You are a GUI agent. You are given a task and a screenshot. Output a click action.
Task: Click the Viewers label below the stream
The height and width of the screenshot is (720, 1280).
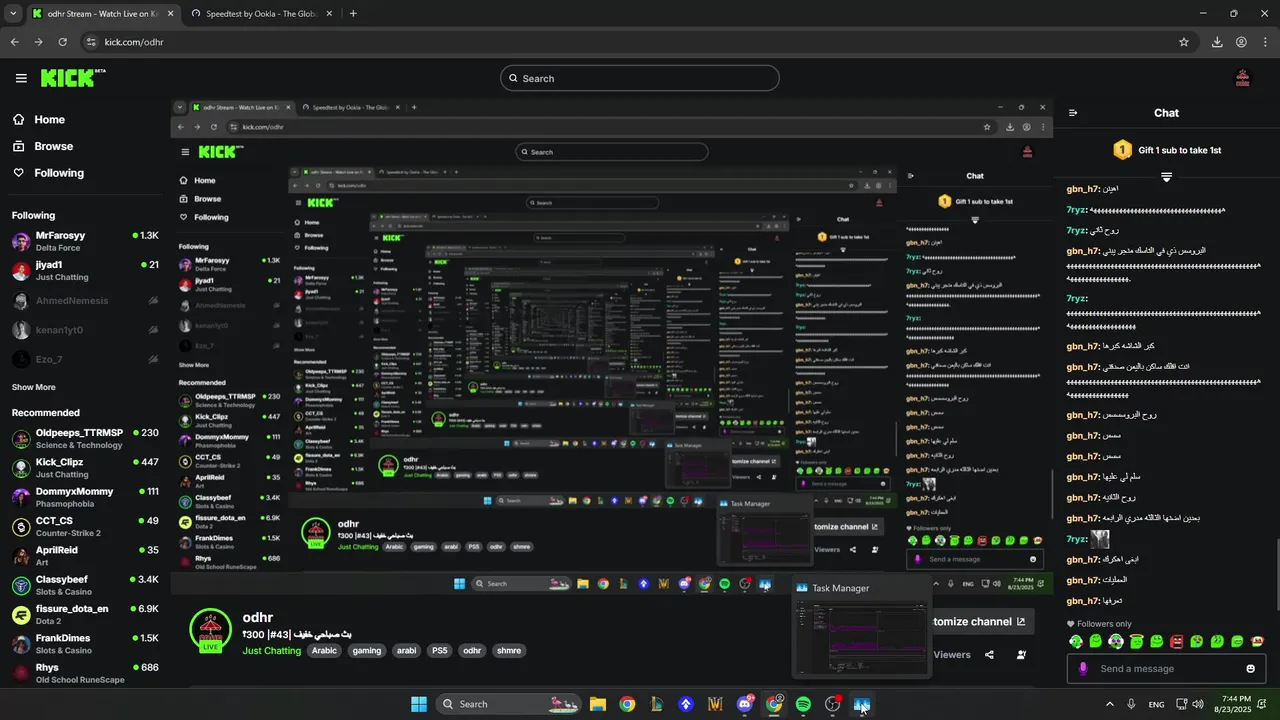coord(952,655)
